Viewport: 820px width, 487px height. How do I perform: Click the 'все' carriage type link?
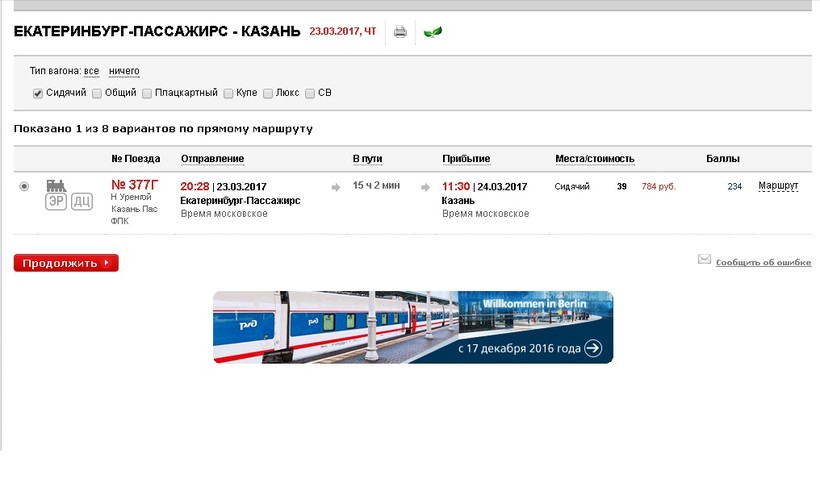pos(91,71)
